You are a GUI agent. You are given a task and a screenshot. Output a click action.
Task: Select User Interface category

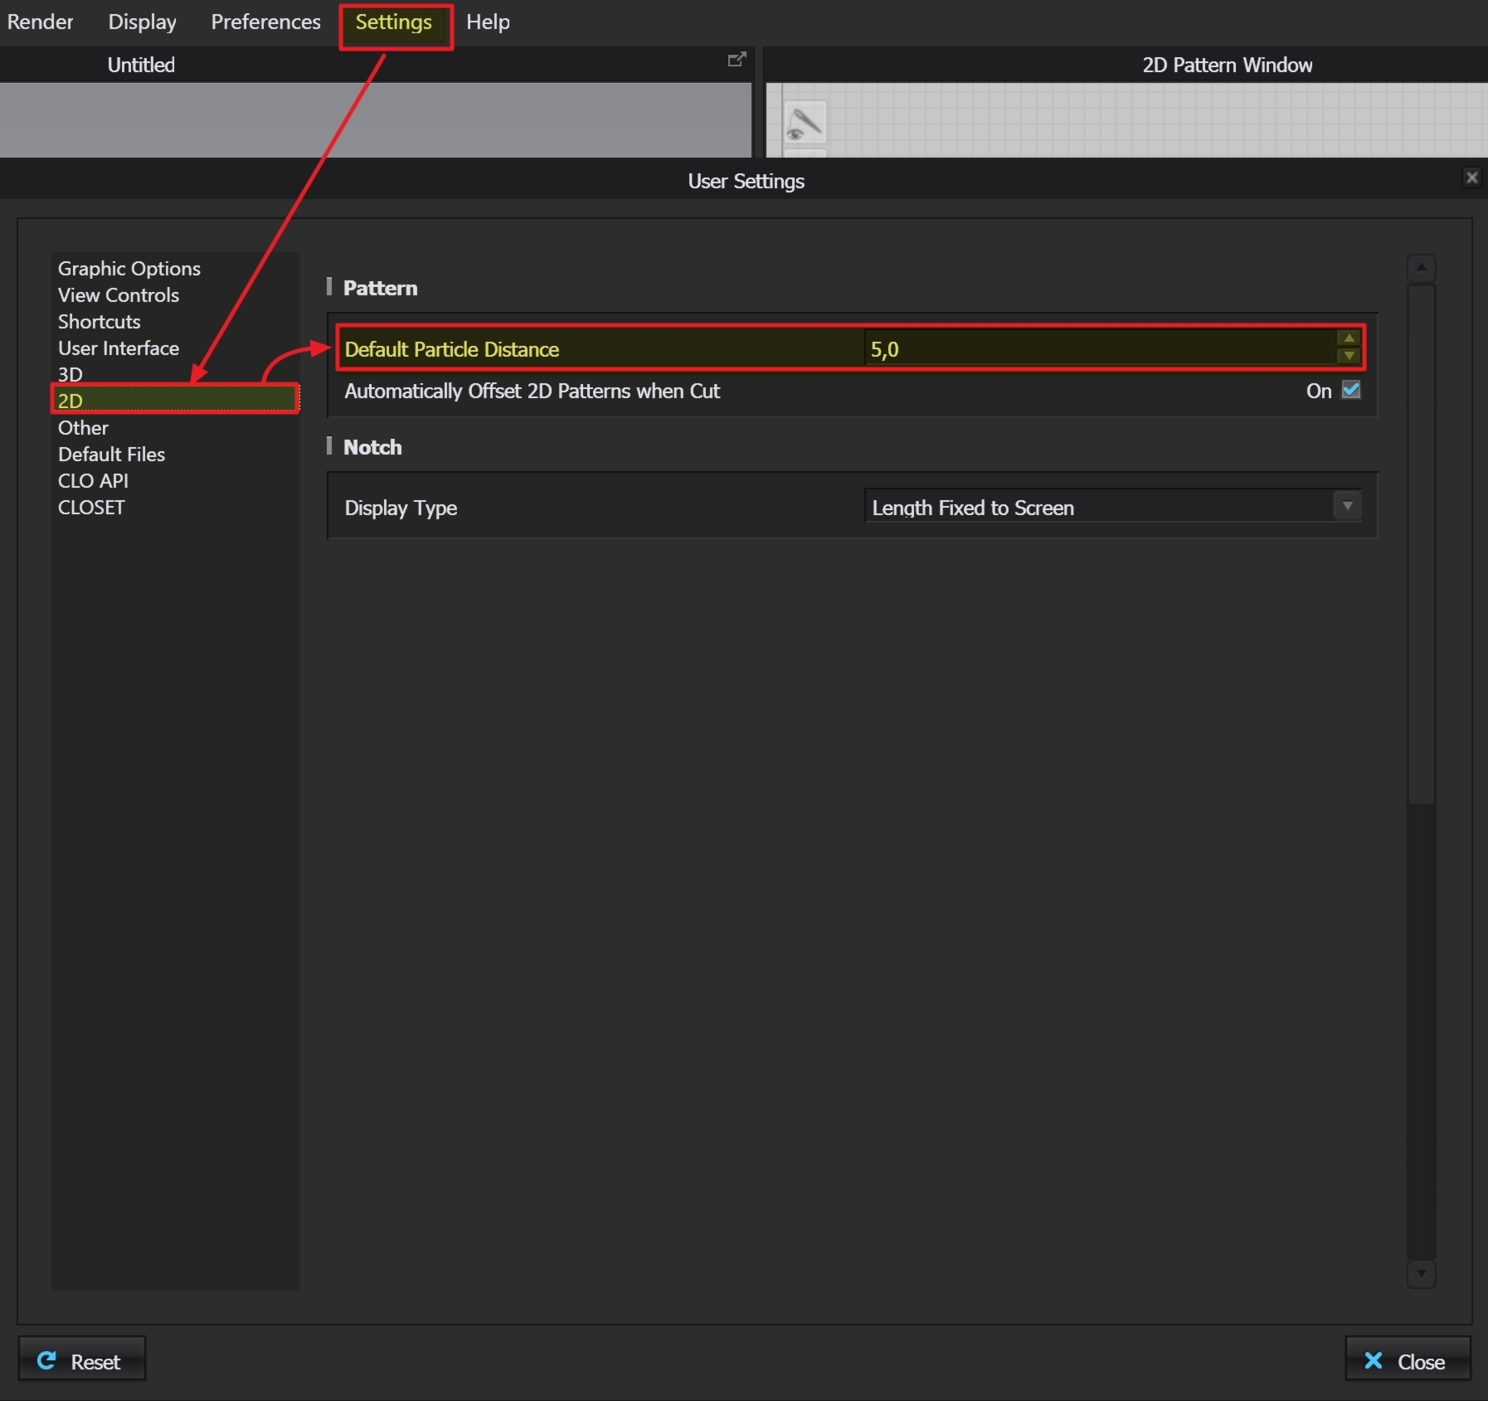click(x=118, y=348)
